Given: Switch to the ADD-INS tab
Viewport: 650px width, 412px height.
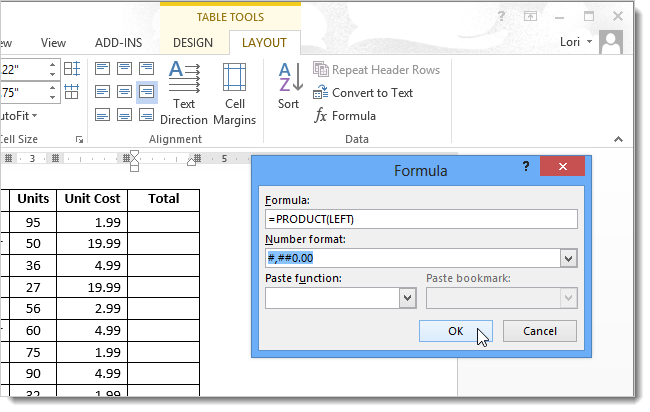Looking at the screenshot, I should (119, 43).
